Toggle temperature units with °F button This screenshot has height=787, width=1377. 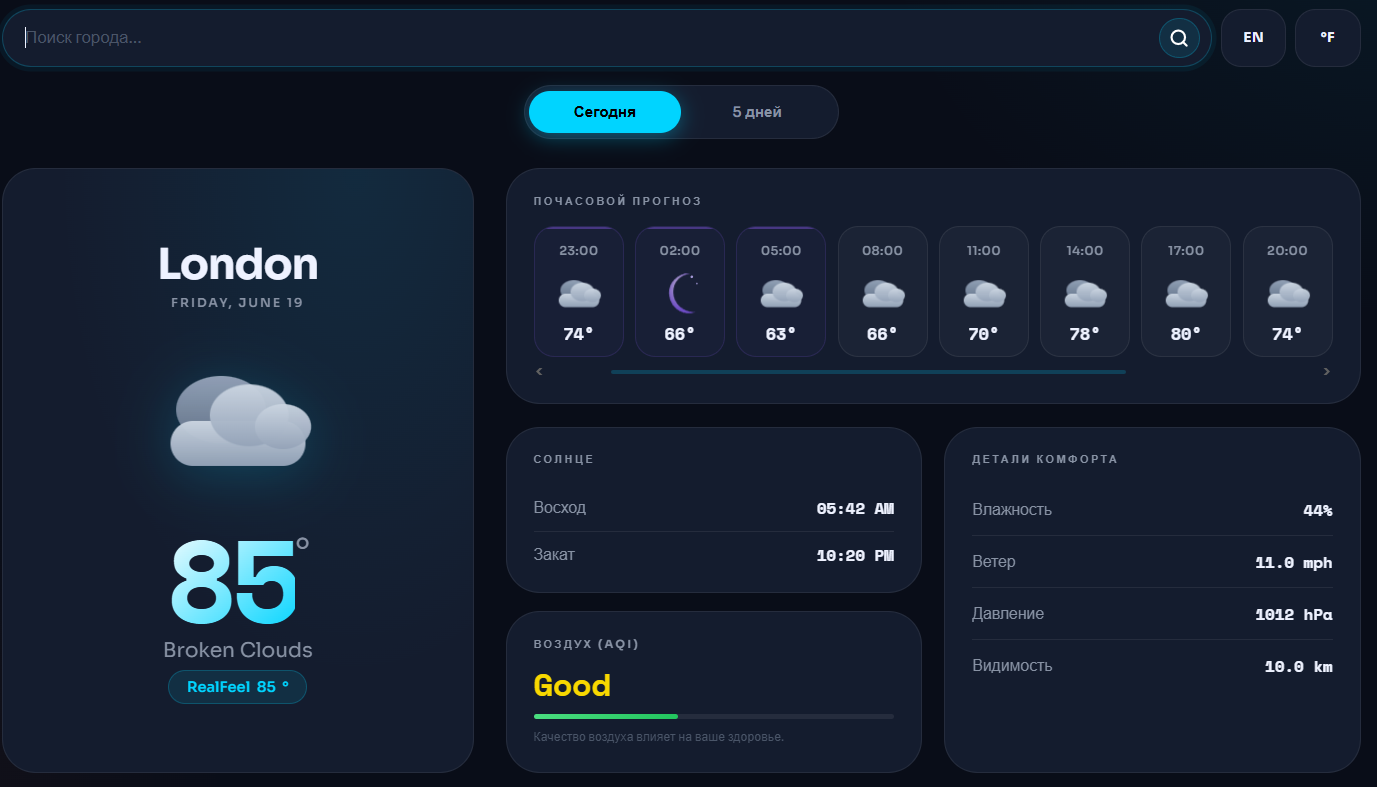coord(1327,38)
